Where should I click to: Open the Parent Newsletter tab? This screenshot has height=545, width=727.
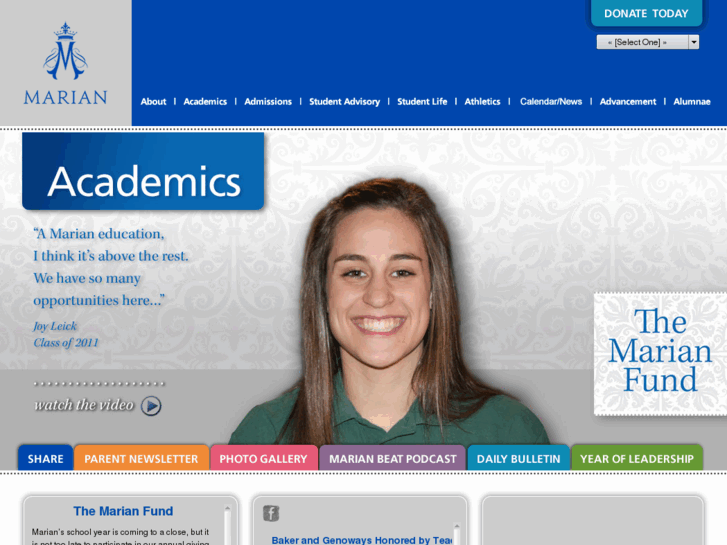click(141, 458)
